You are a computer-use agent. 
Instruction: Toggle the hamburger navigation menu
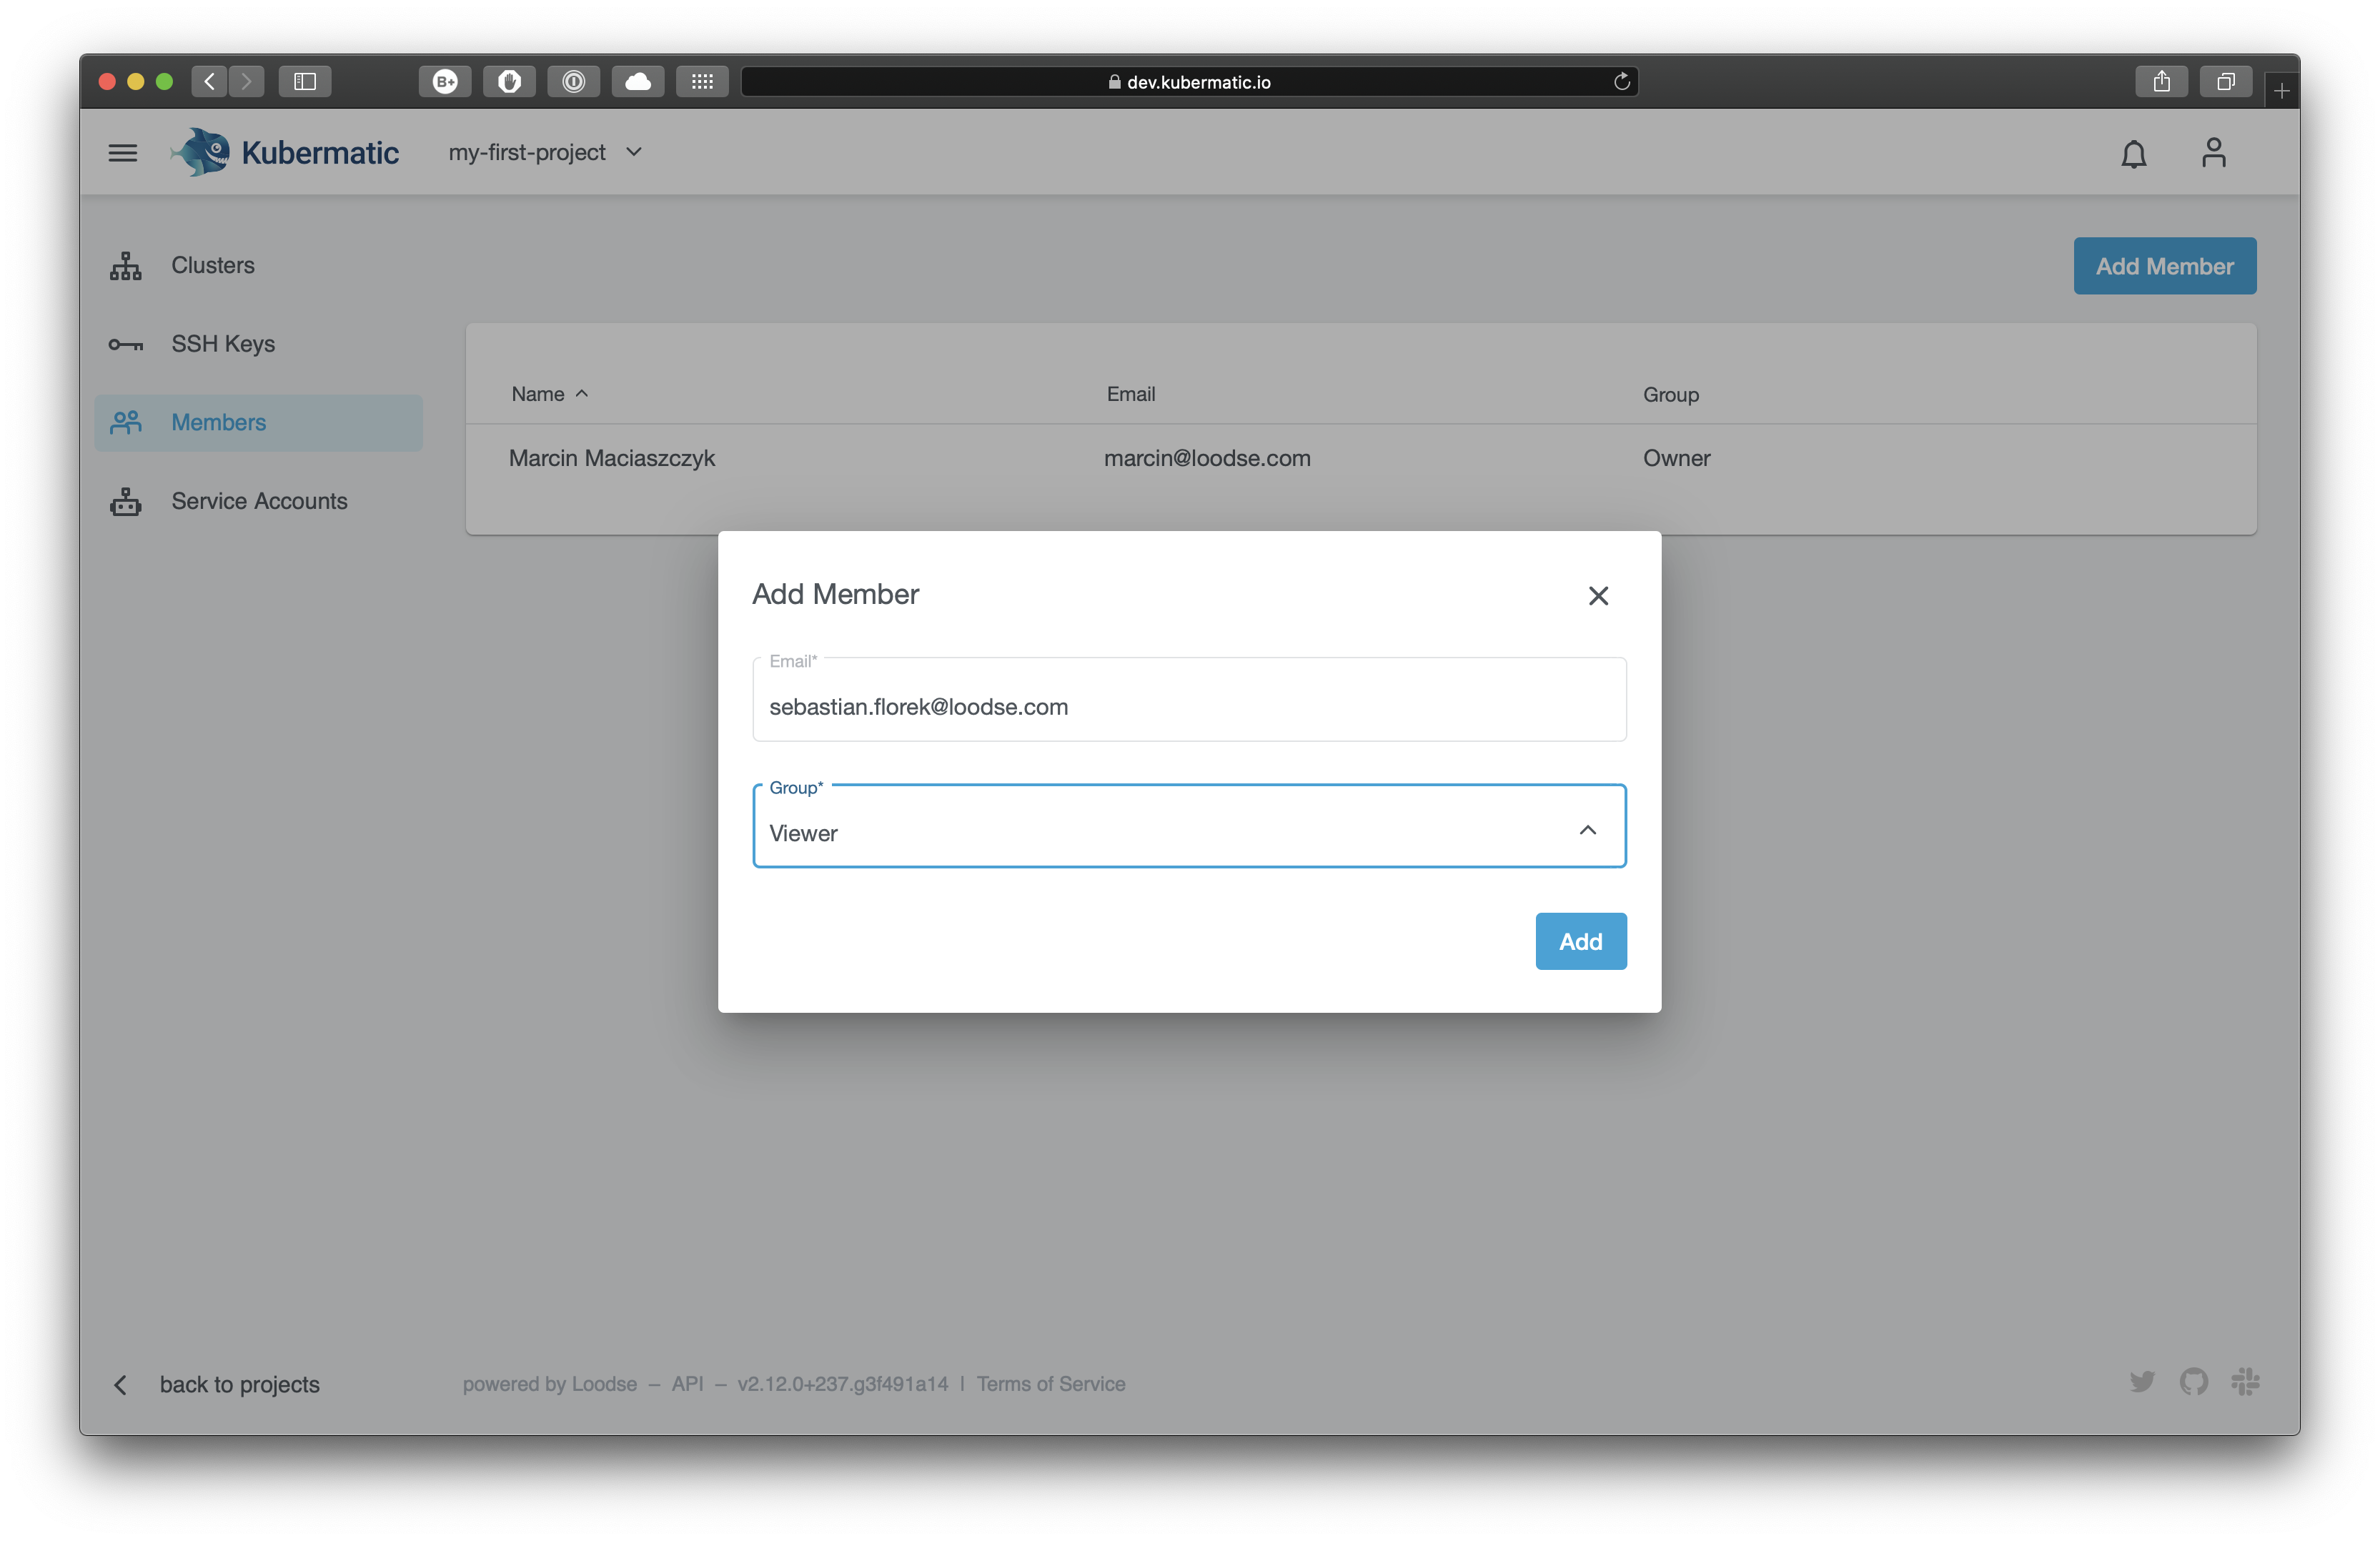tap(123, 152)
